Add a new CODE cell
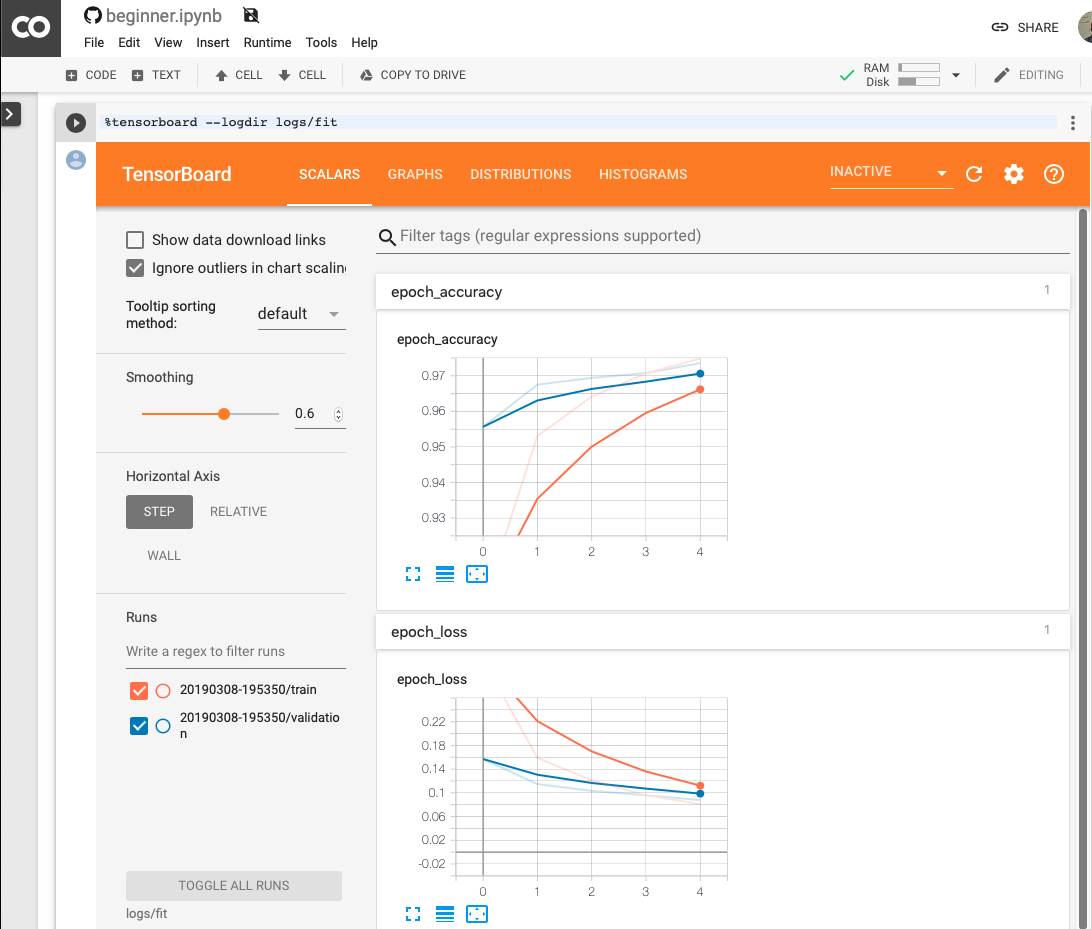 coord(91,75)
